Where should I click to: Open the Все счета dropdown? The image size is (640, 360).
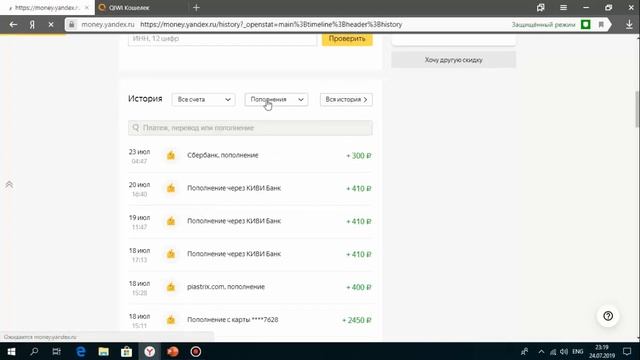[203, 100]
